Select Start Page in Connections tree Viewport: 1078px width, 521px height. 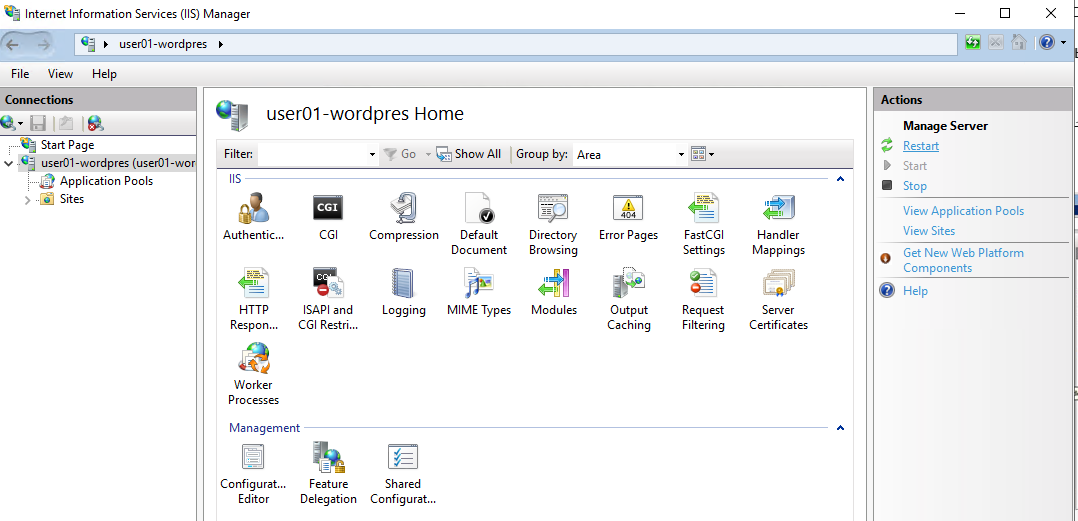pyautogui.click(x=67, y=145)
